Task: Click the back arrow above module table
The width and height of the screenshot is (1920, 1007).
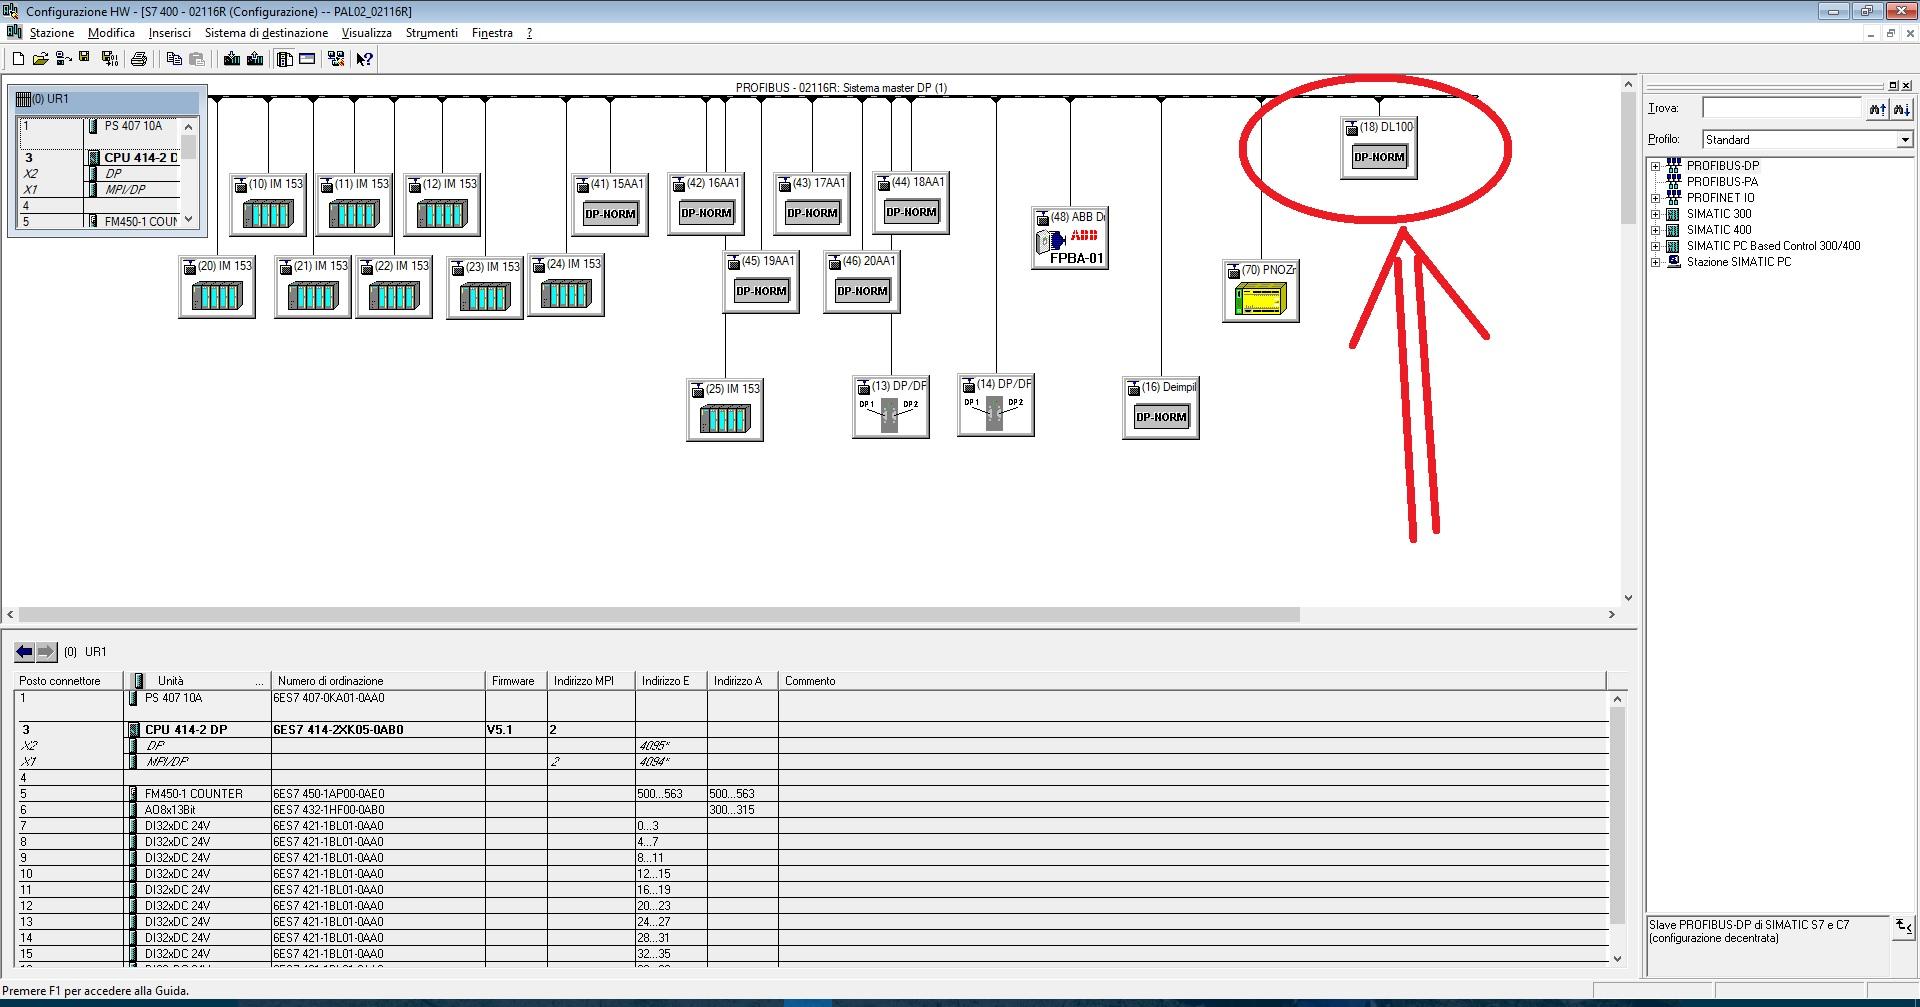Action: point(24,652)
